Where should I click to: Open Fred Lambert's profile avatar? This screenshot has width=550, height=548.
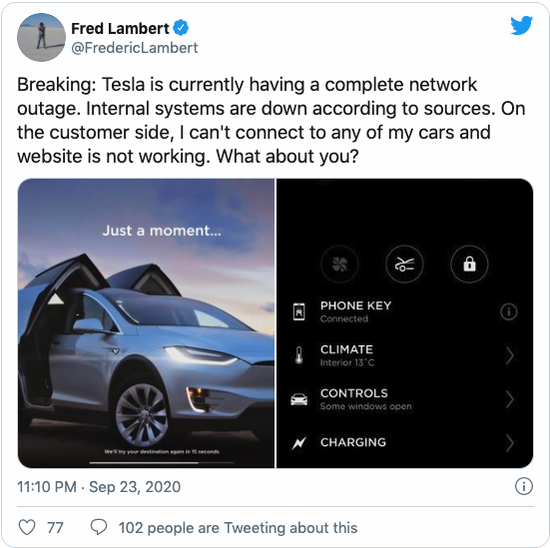41,37
